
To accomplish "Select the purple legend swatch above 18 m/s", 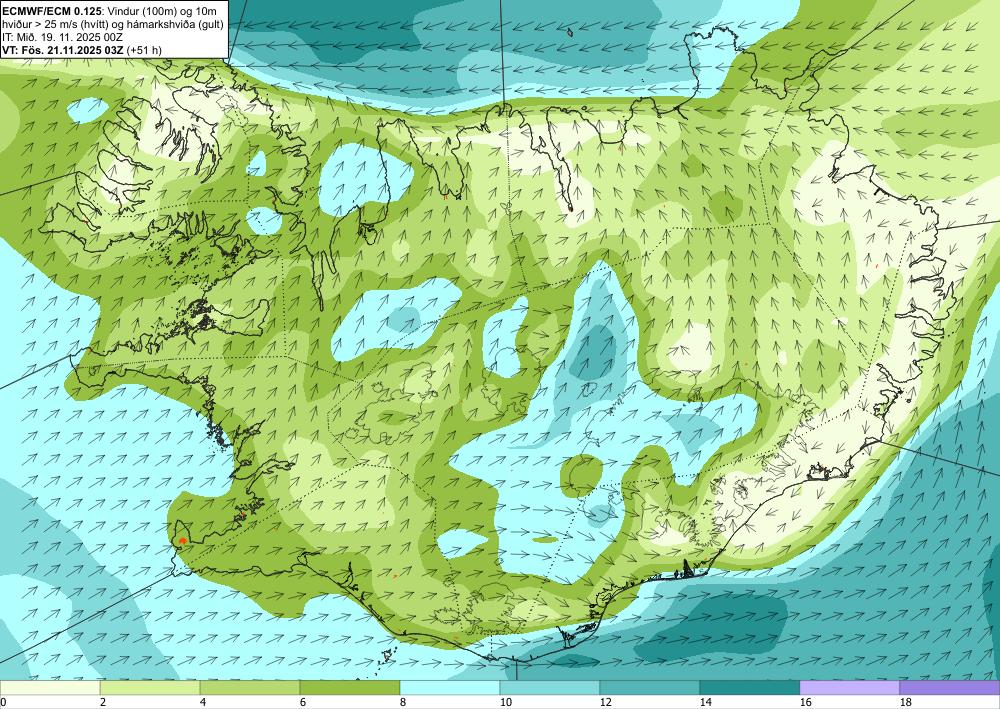I will point(950,688).
